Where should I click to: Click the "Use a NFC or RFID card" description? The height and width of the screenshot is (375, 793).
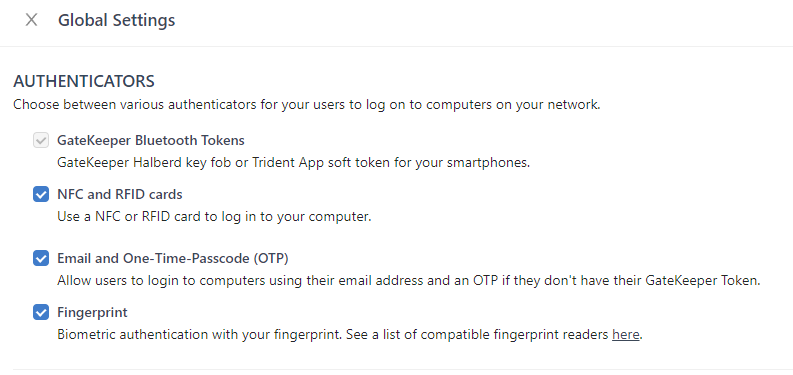click(x=214, y=217)
